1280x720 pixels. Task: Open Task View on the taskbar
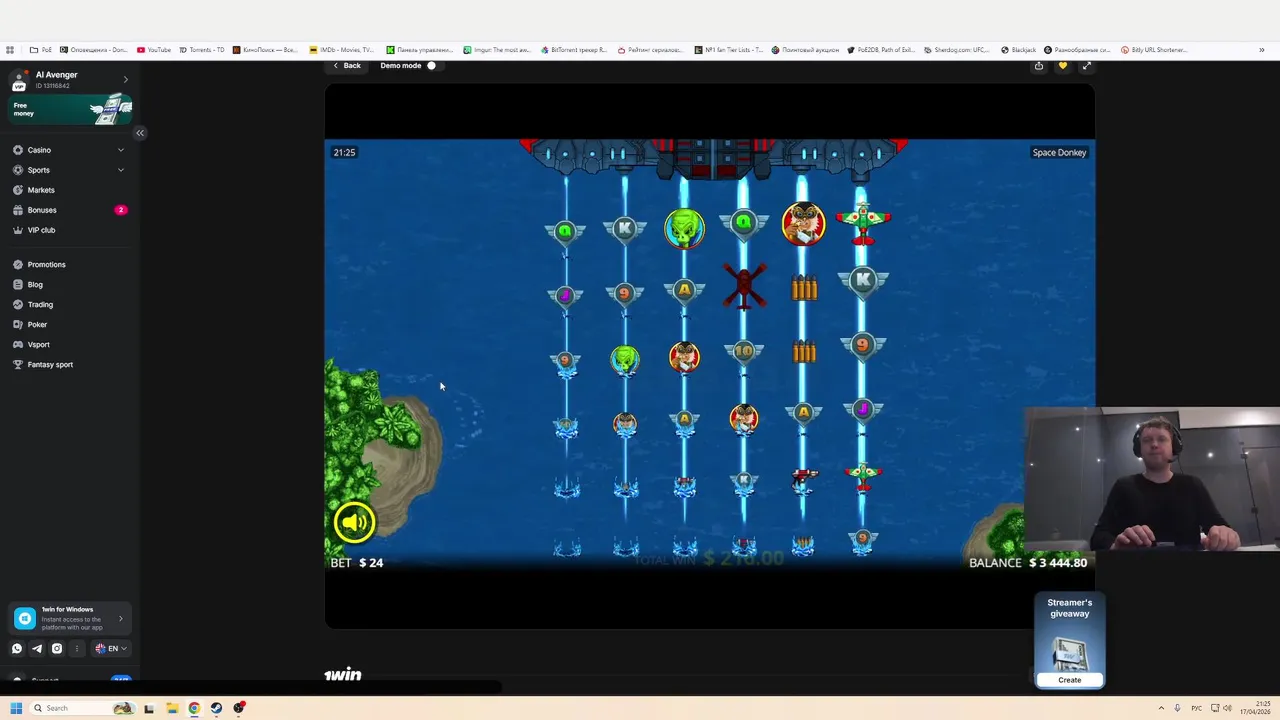click(149, 708)
